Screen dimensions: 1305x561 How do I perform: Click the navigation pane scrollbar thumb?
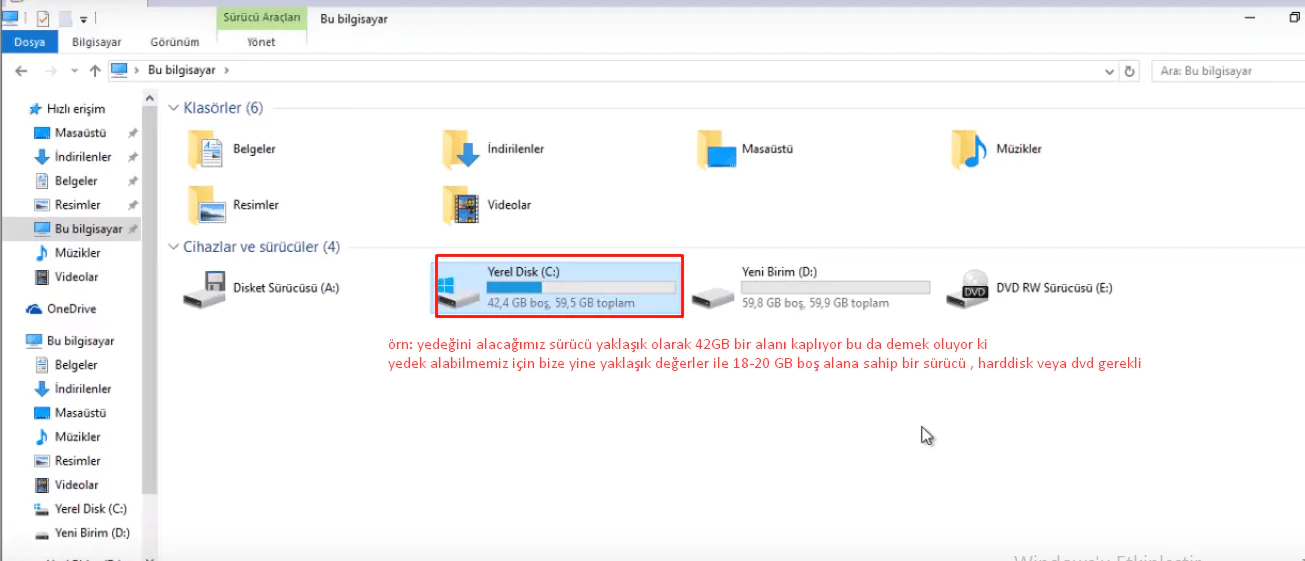click(150, 300)
